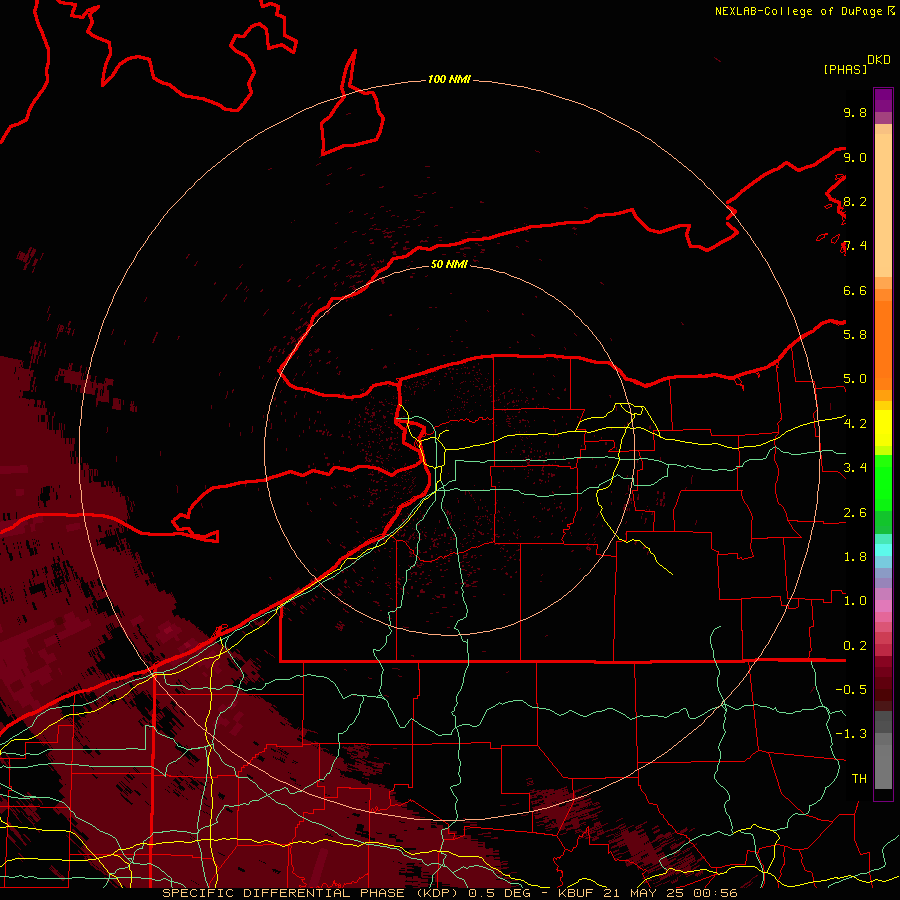This screenshot has width=900, height=900.
Task: Click the -1.3 scale value
Action: 851,734
